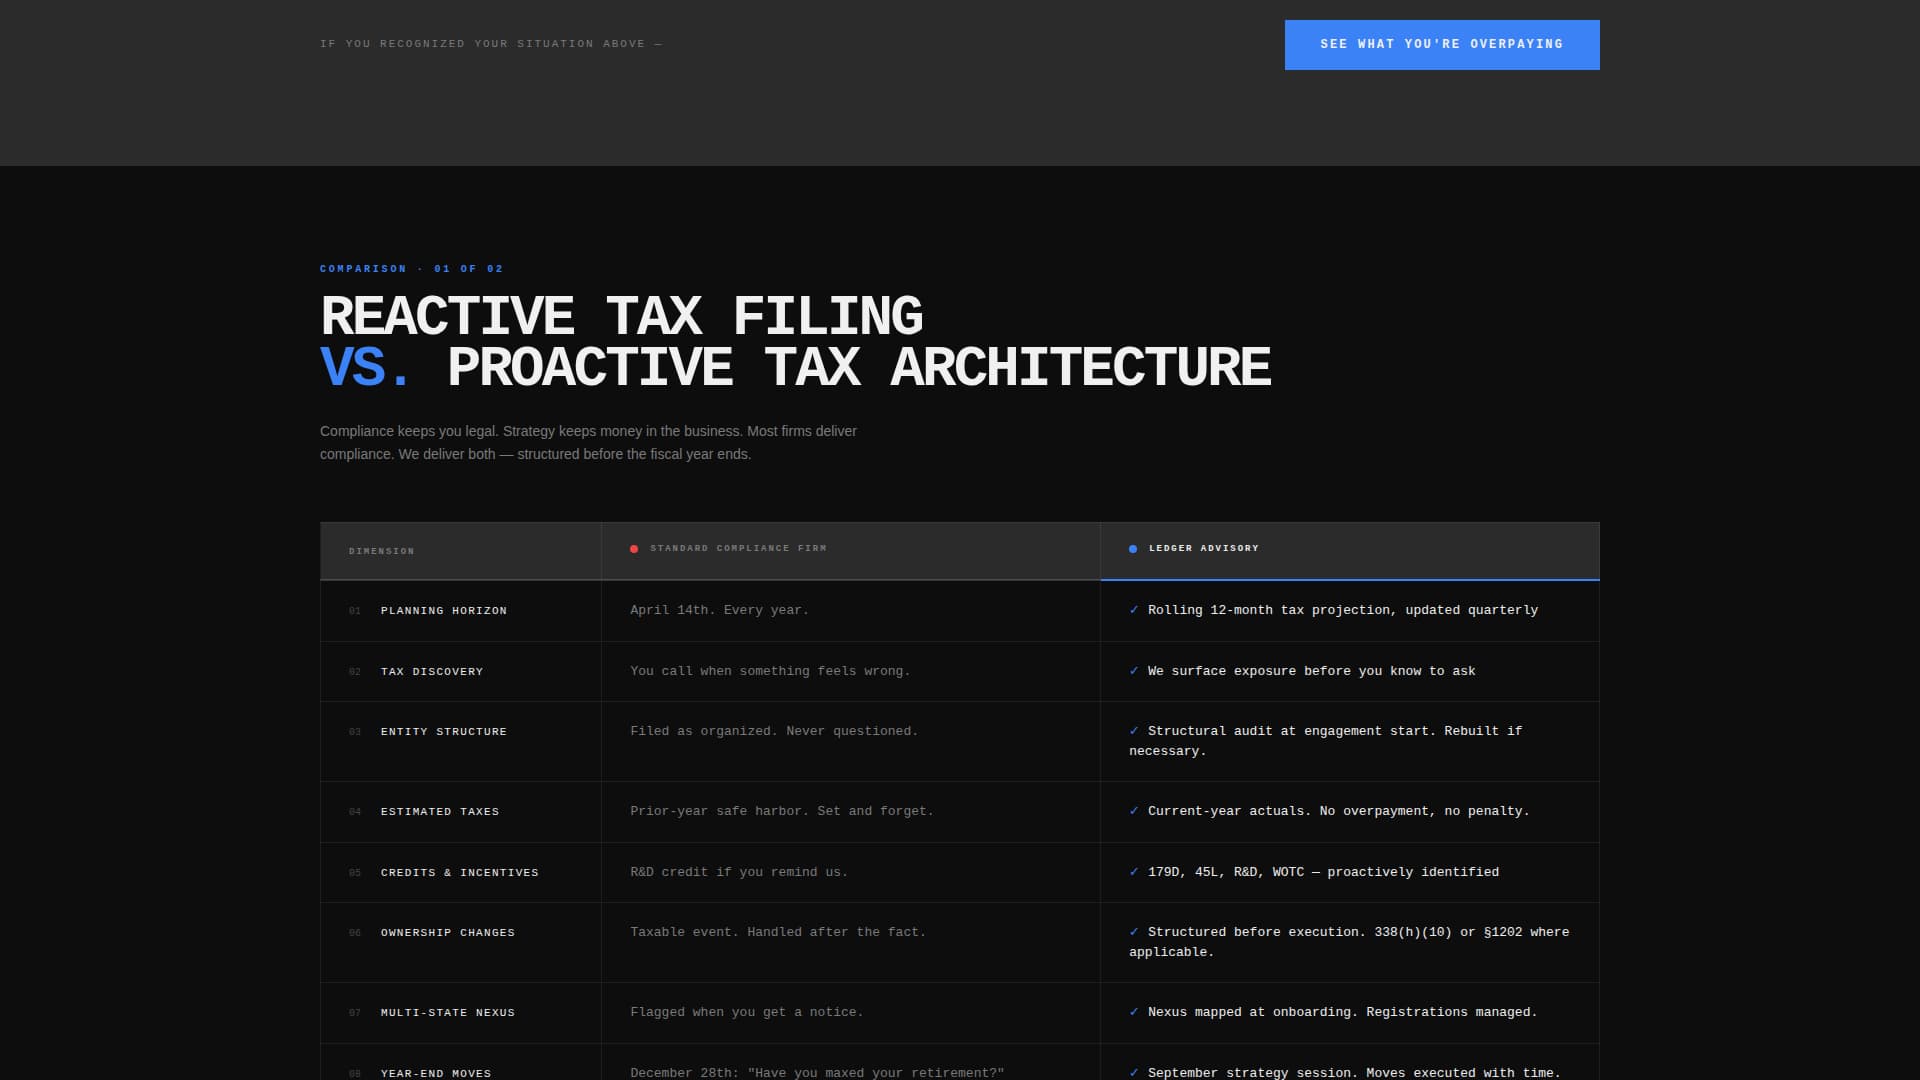Click the checkmark next to Structured before execution
This screenshot has height=1080, width=1920.
coord(1134,932)
